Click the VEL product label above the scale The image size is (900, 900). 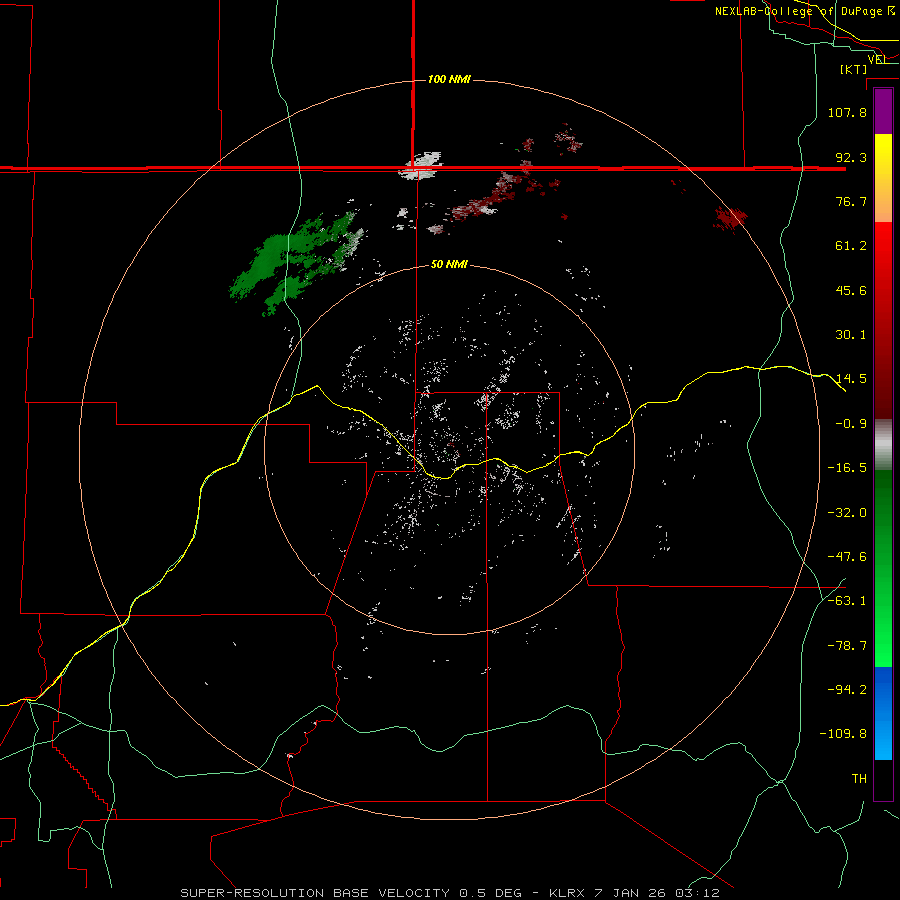tap(876, 59)
